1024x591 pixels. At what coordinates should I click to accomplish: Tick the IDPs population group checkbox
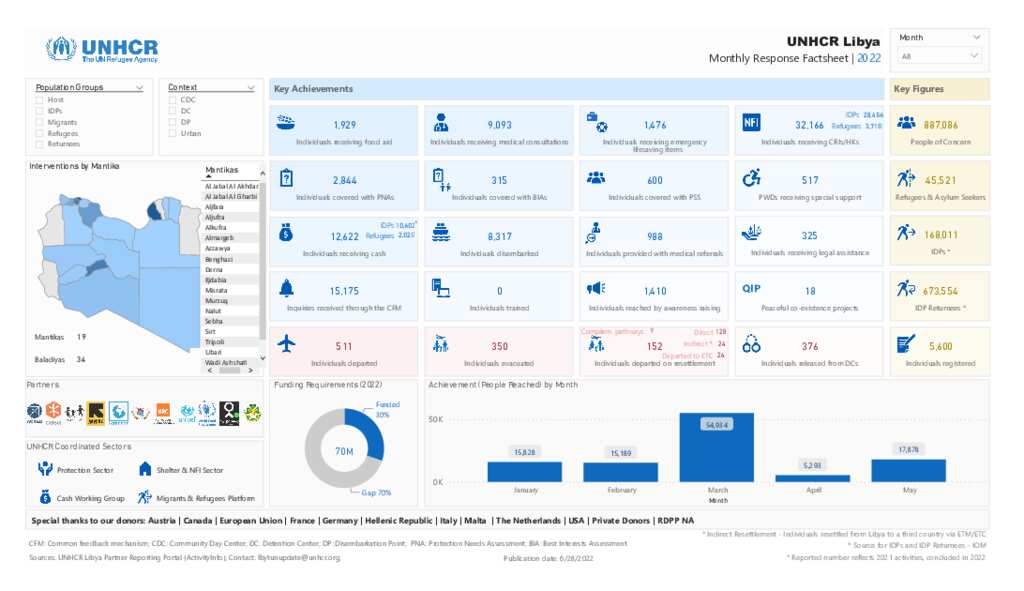click(x=39, y=111)
